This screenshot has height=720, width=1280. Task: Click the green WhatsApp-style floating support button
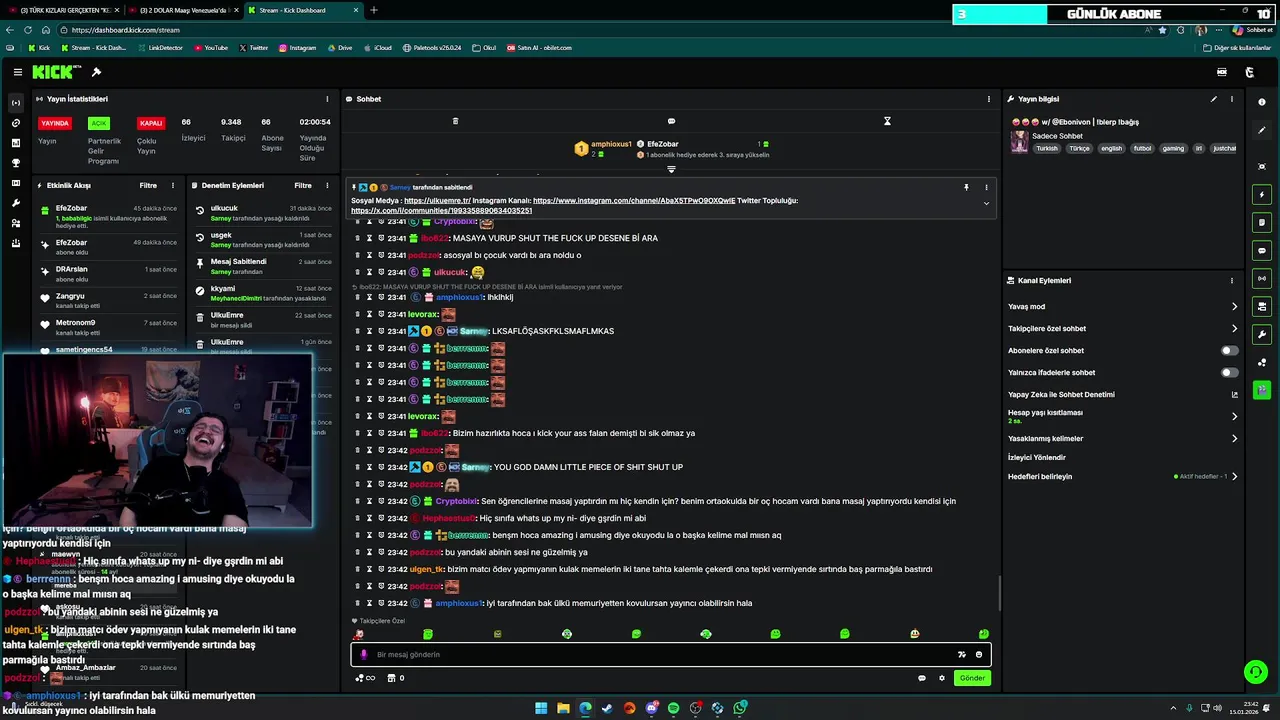tap(1255, 672)
